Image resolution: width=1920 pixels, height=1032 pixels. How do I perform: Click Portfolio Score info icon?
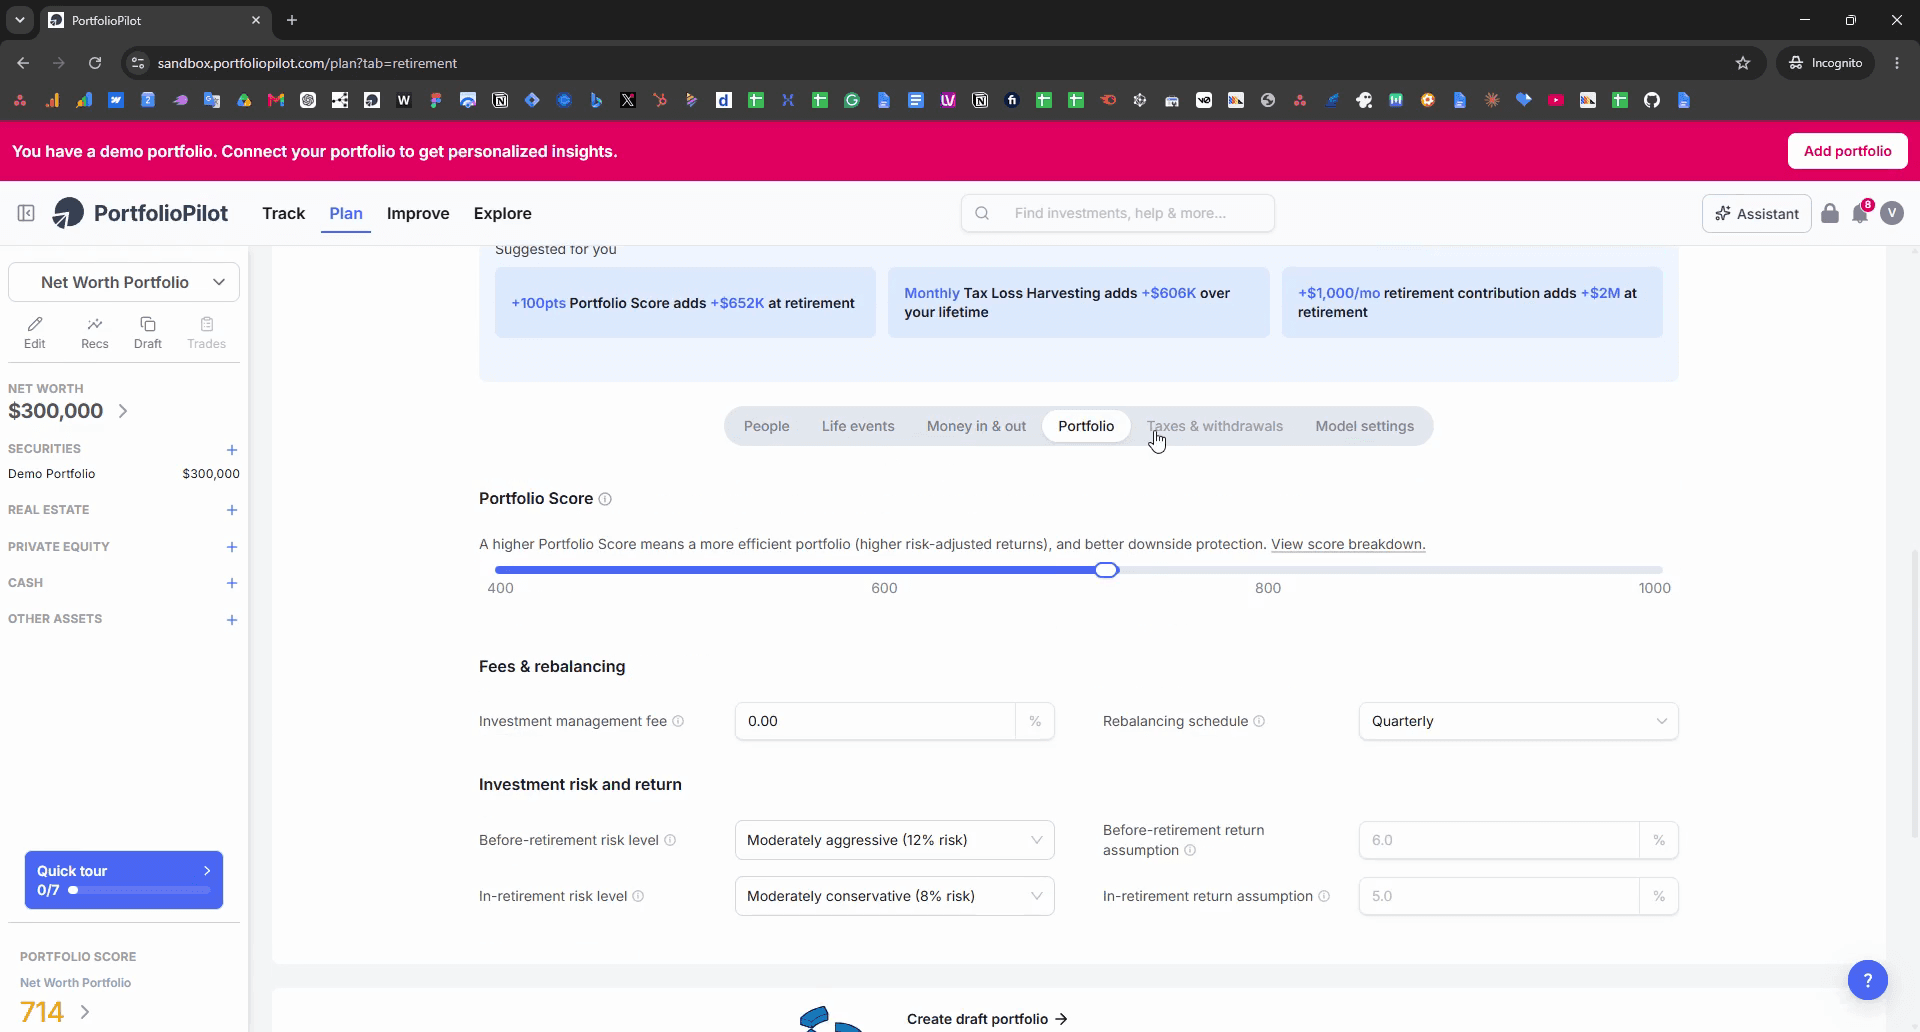605,499
